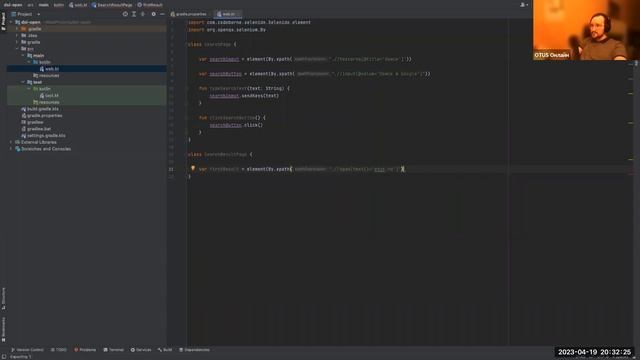640x360 pixels.
Task: Click searchButton.click() line in editor
Action: 236,125
